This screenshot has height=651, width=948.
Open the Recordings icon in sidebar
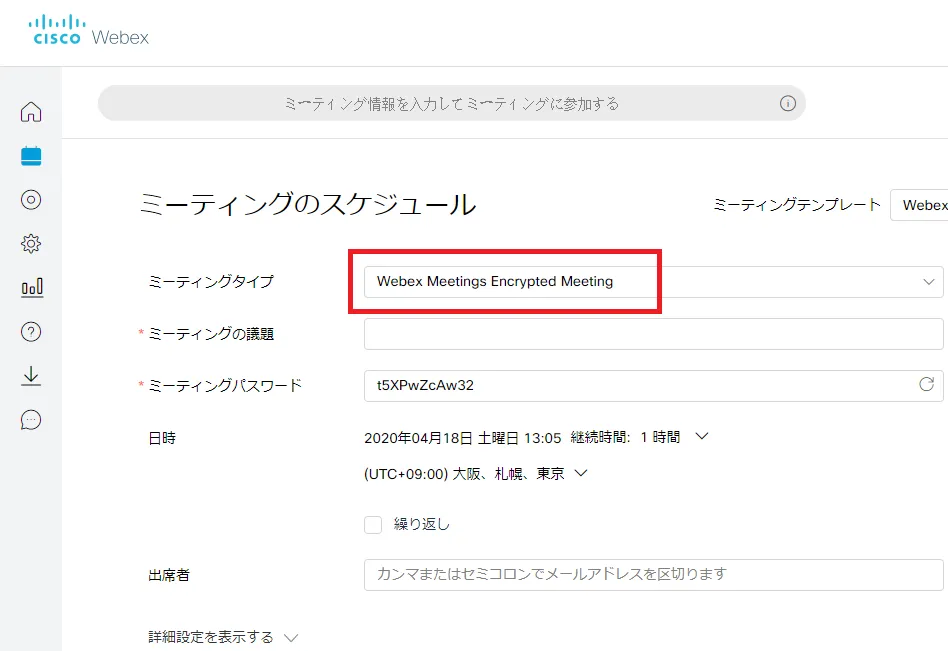click(31, 200)
